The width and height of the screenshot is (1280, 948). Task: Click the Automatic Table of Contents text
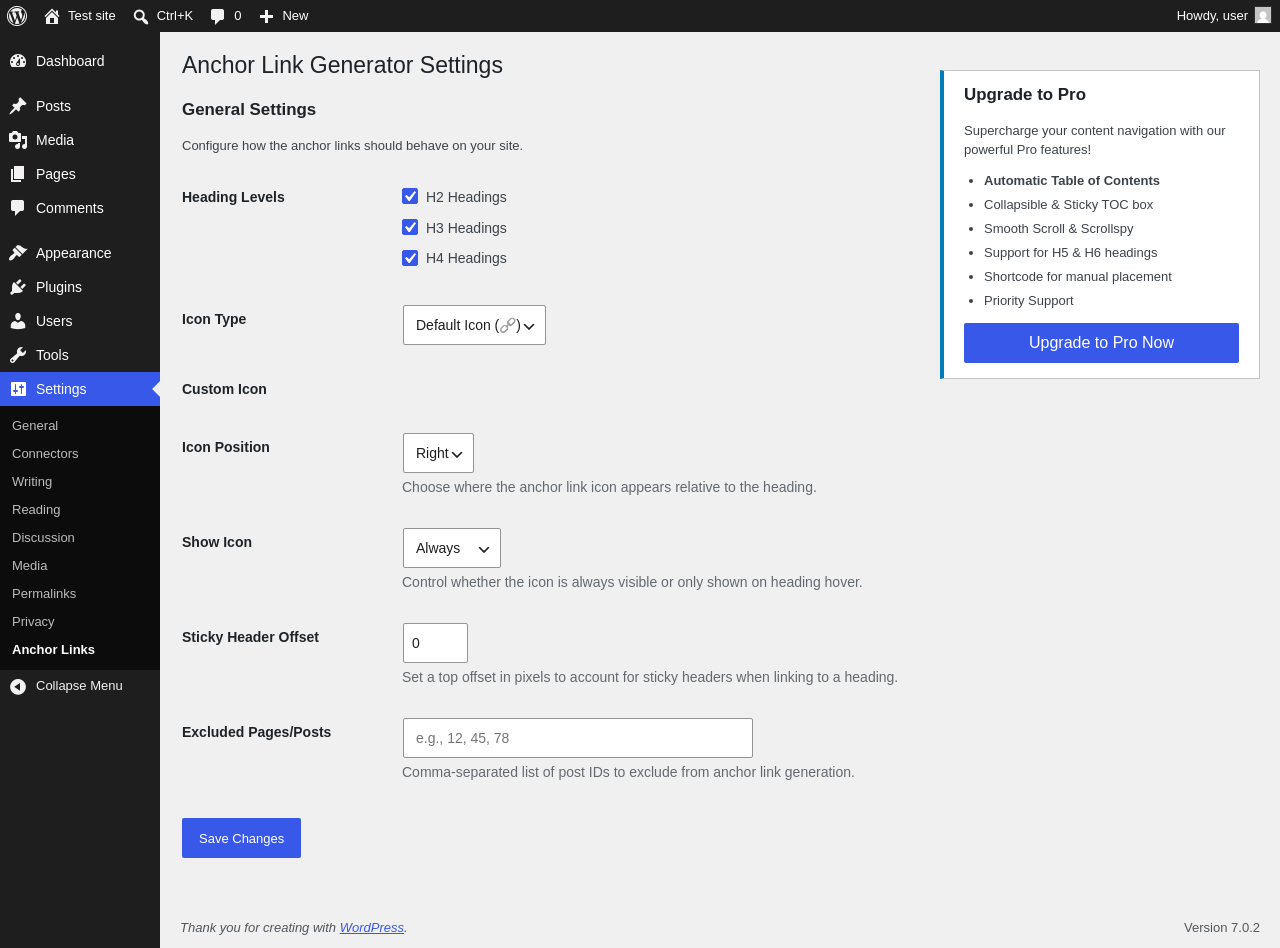(x=1072, y=181)
